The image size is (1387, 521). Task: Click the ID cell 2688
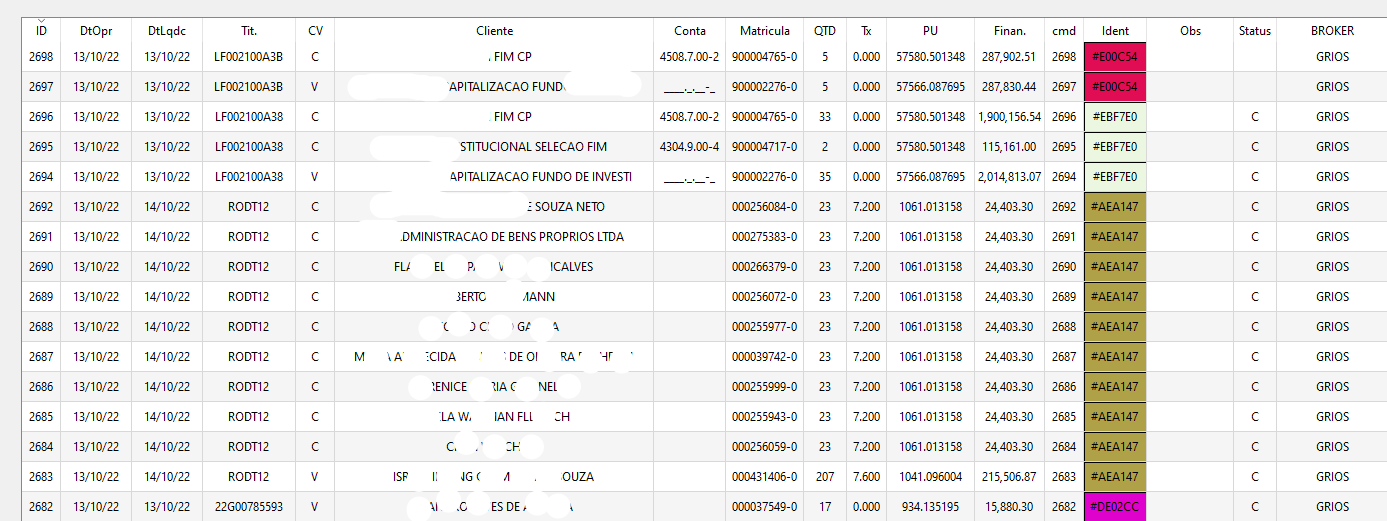pos(41,327)
